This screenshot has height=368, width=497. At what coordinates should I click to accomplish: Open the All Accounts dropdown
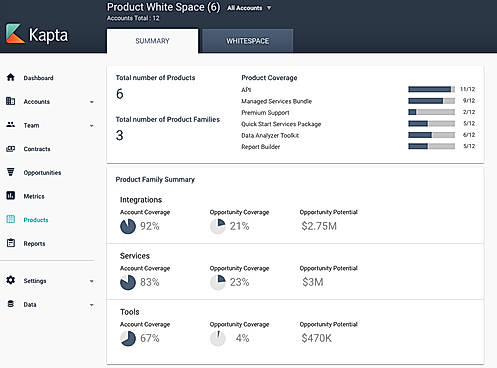(249, 8)
